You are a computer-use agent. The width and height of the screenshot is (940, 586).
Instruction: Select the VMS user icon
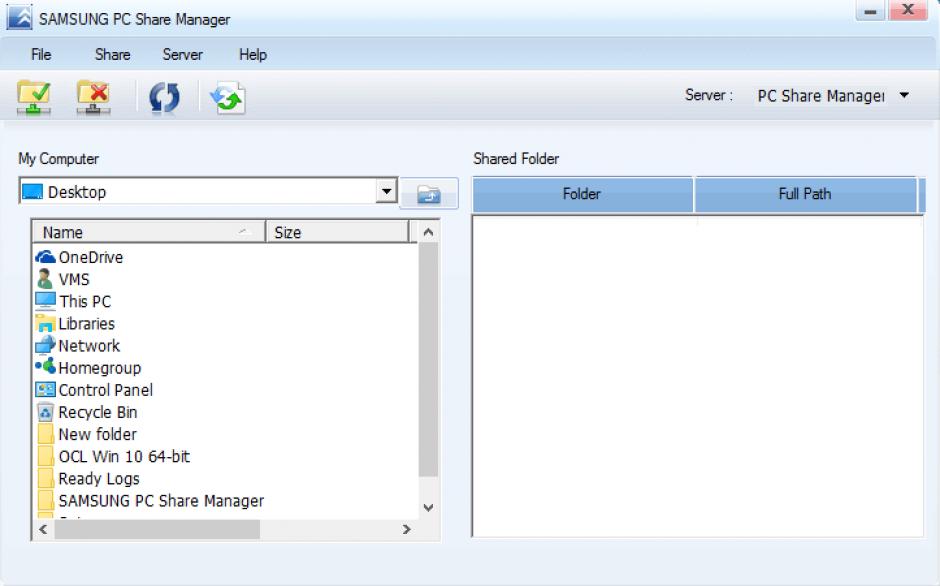(45, 280)
